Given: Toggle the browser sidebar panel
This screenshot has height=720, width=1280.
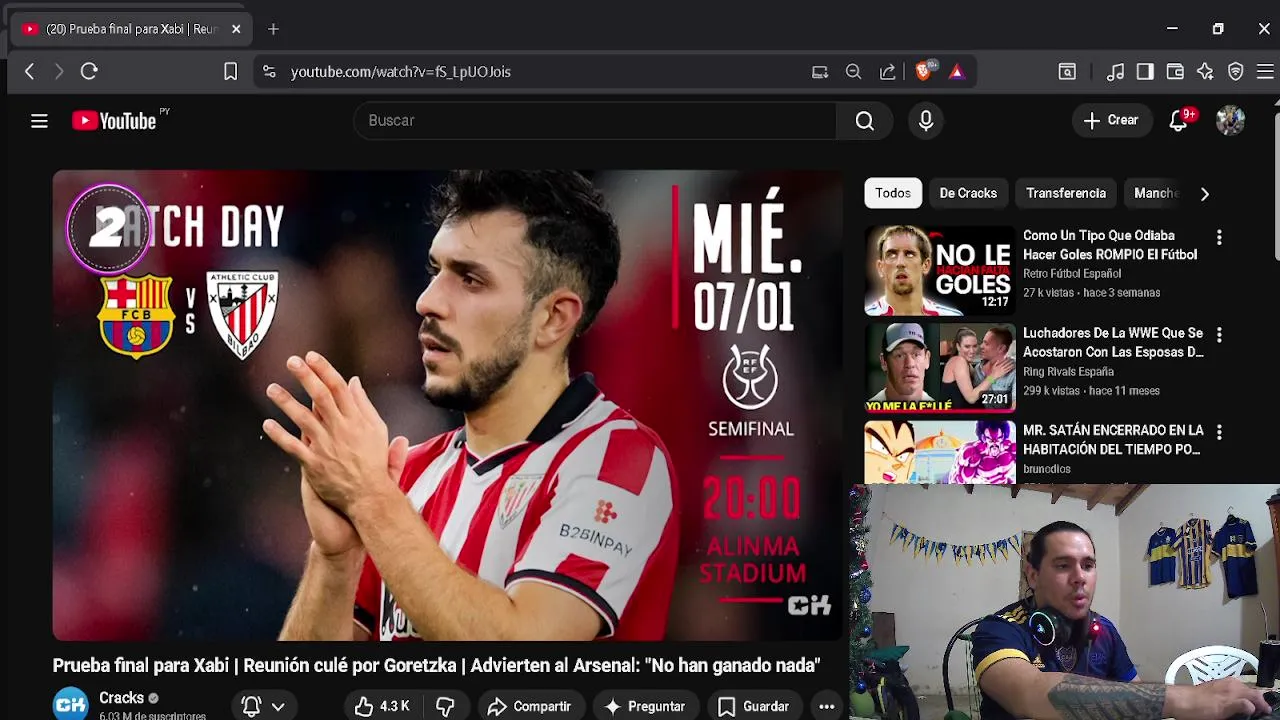Looking at the screenshot, I should (x=1145, y=72).
